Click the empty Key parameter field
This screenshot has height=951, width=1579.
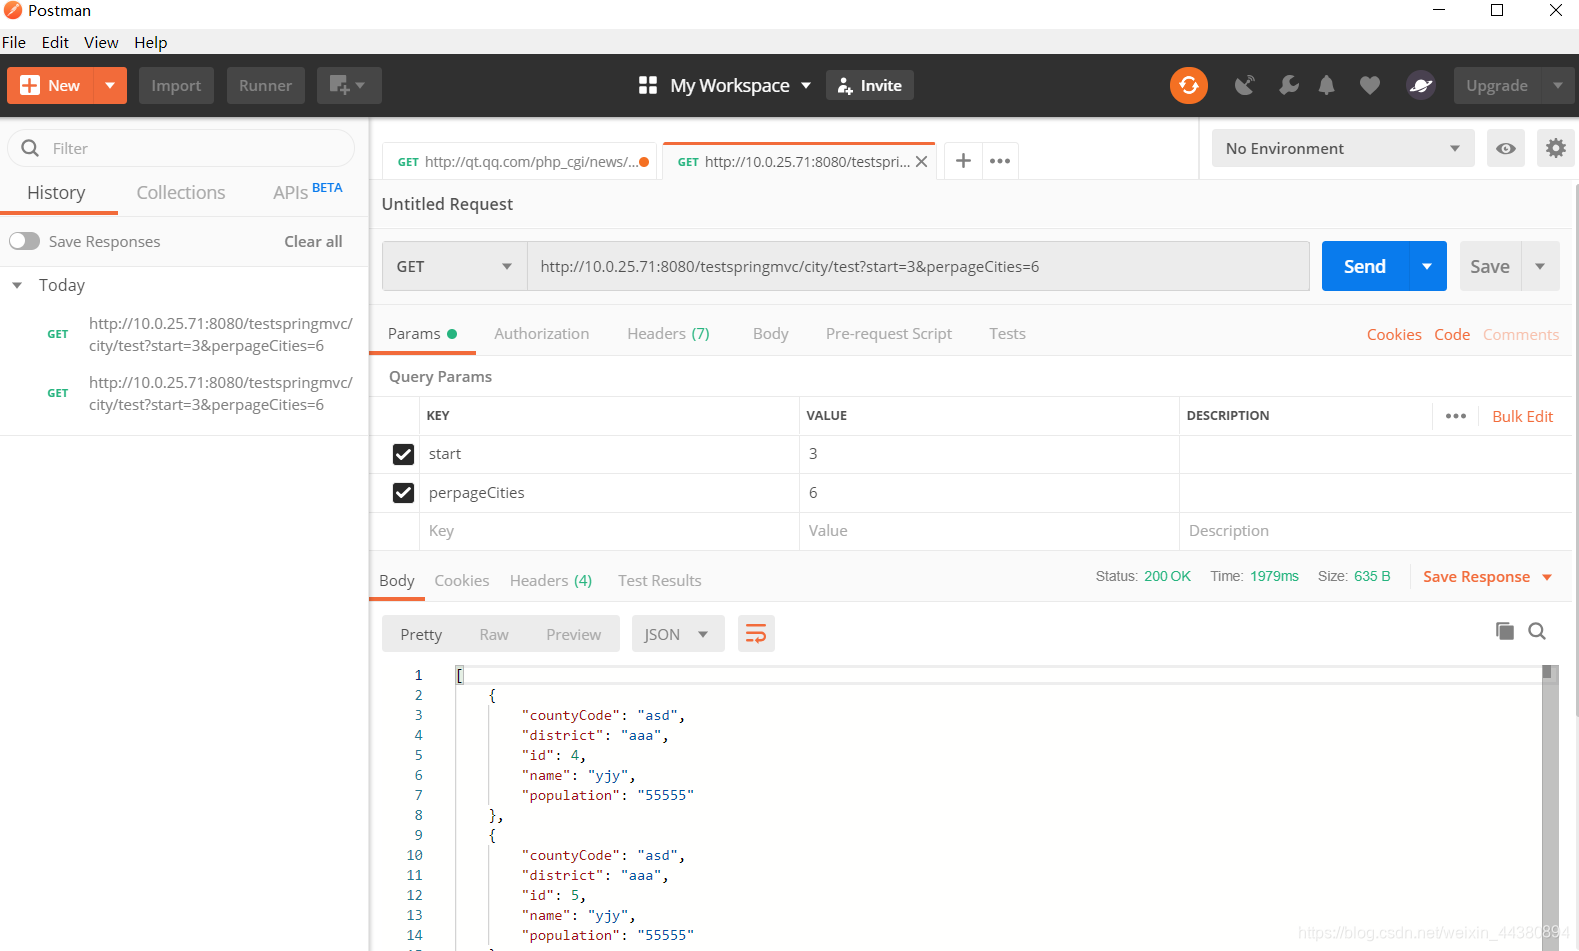point(609,531)
